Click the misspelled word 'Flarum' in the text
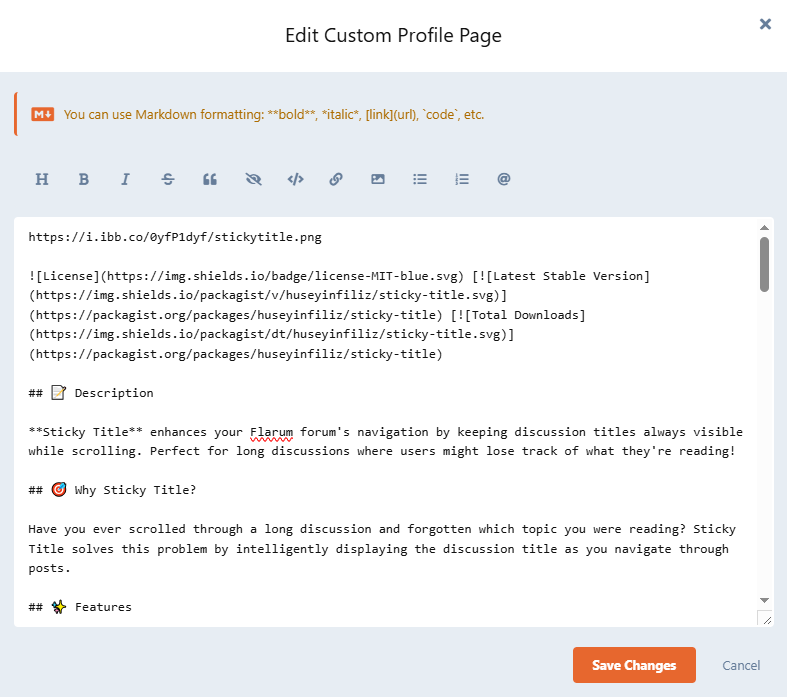Viewport: 787px width, 697px height. tap(271, 432)
